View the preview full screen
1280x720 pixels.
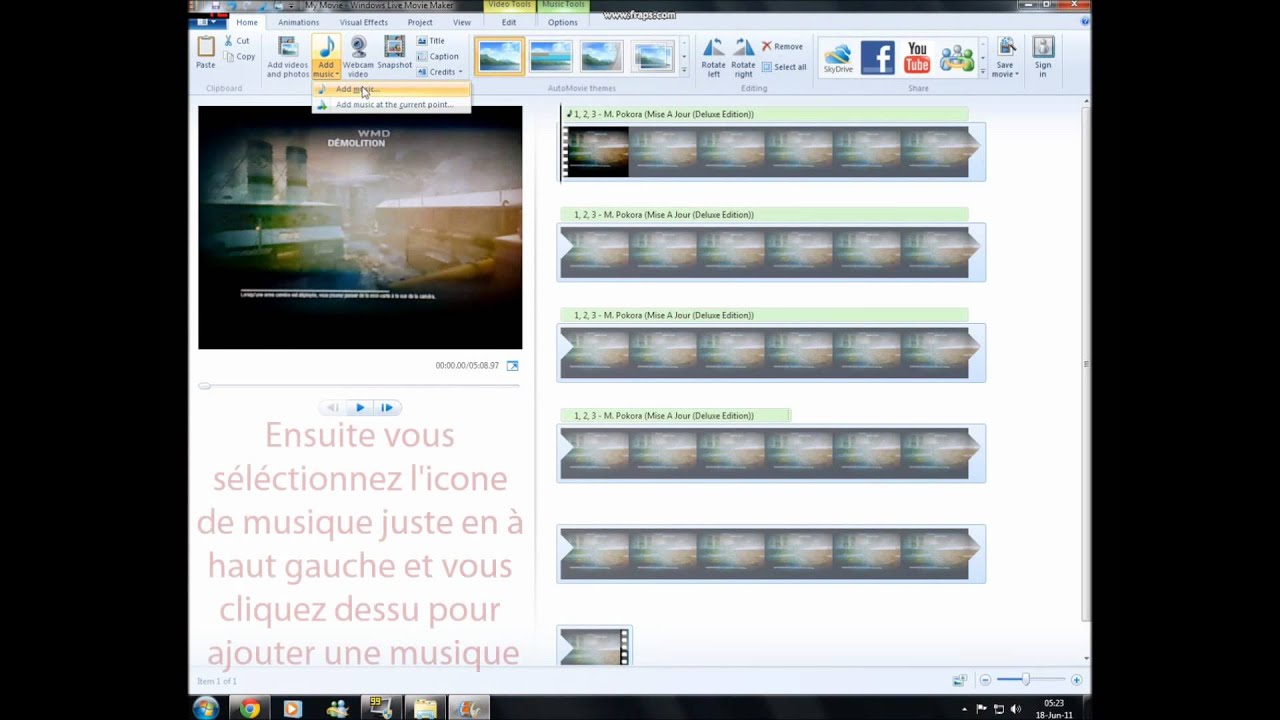click(513, 366)
